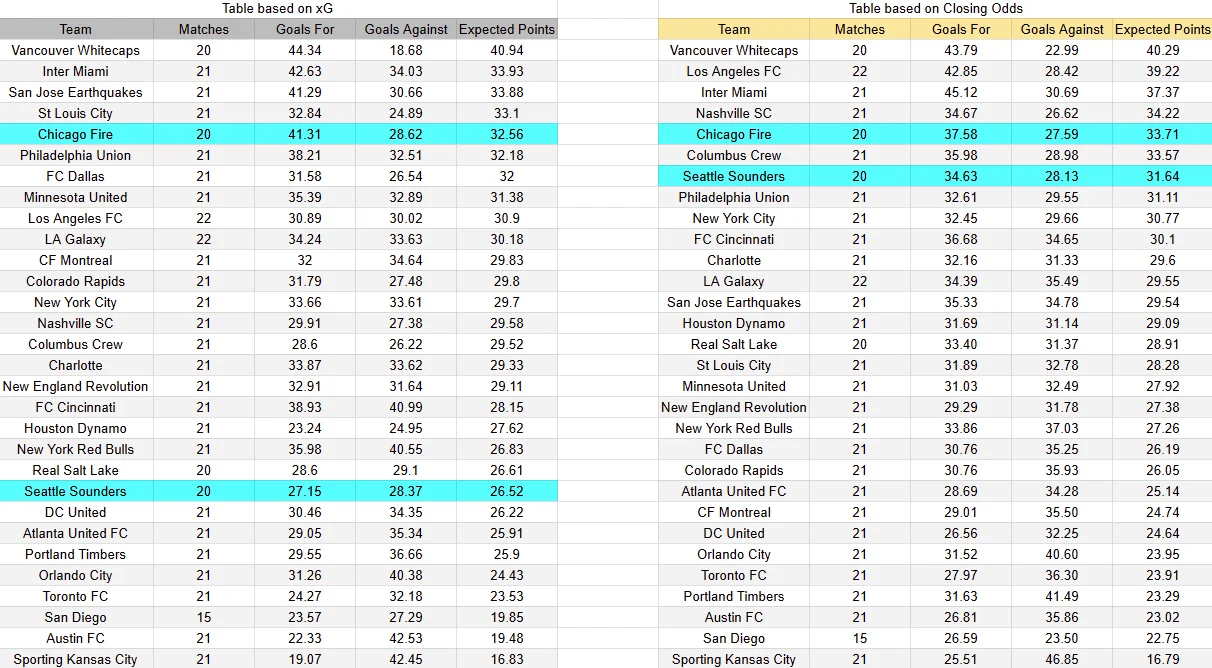Click the left table Expected Points header
Image resolution: width=1212 pixels, height=668 pixels.
coord(507,29)
